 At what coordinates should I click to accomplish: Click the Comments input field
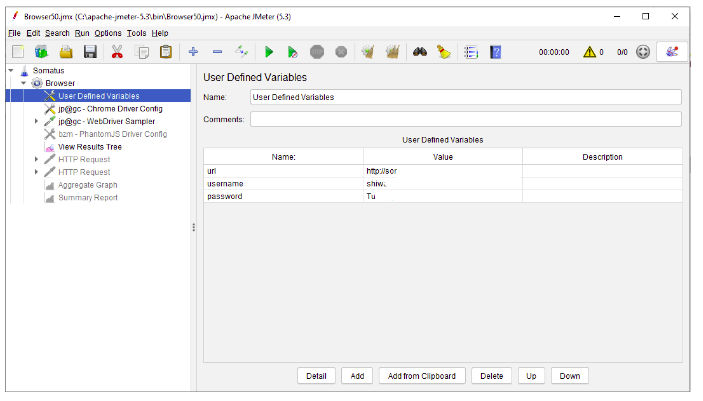(x=466, y=119)
